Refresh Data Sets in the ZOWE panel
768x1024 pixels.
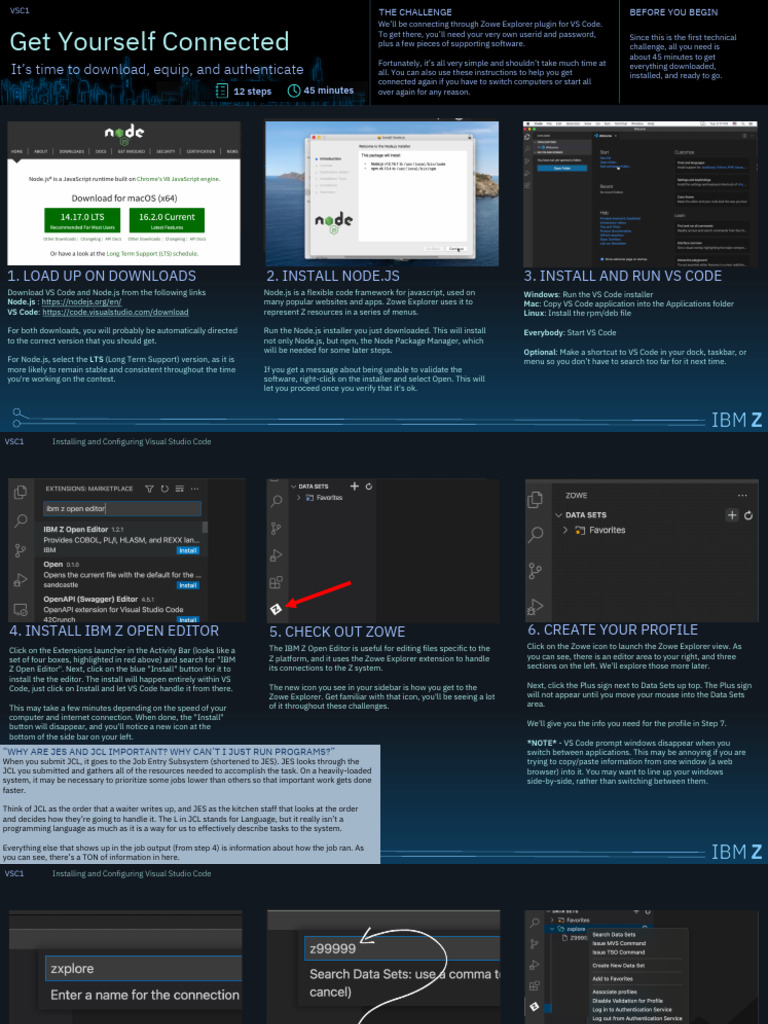[x=748, y=515]
